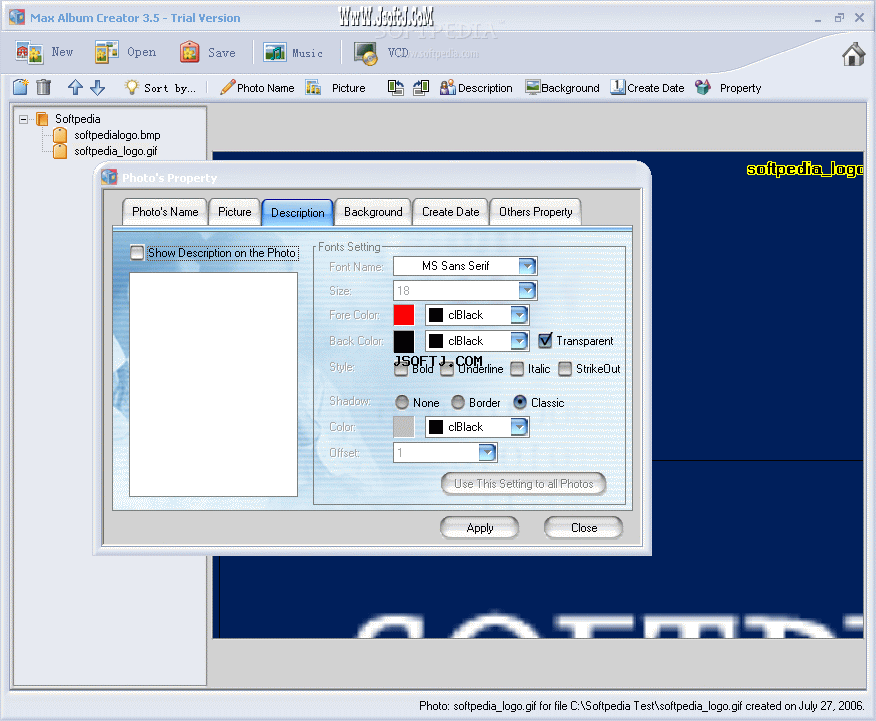Restore the Max Album Creator window size

(x=839, y=18)
